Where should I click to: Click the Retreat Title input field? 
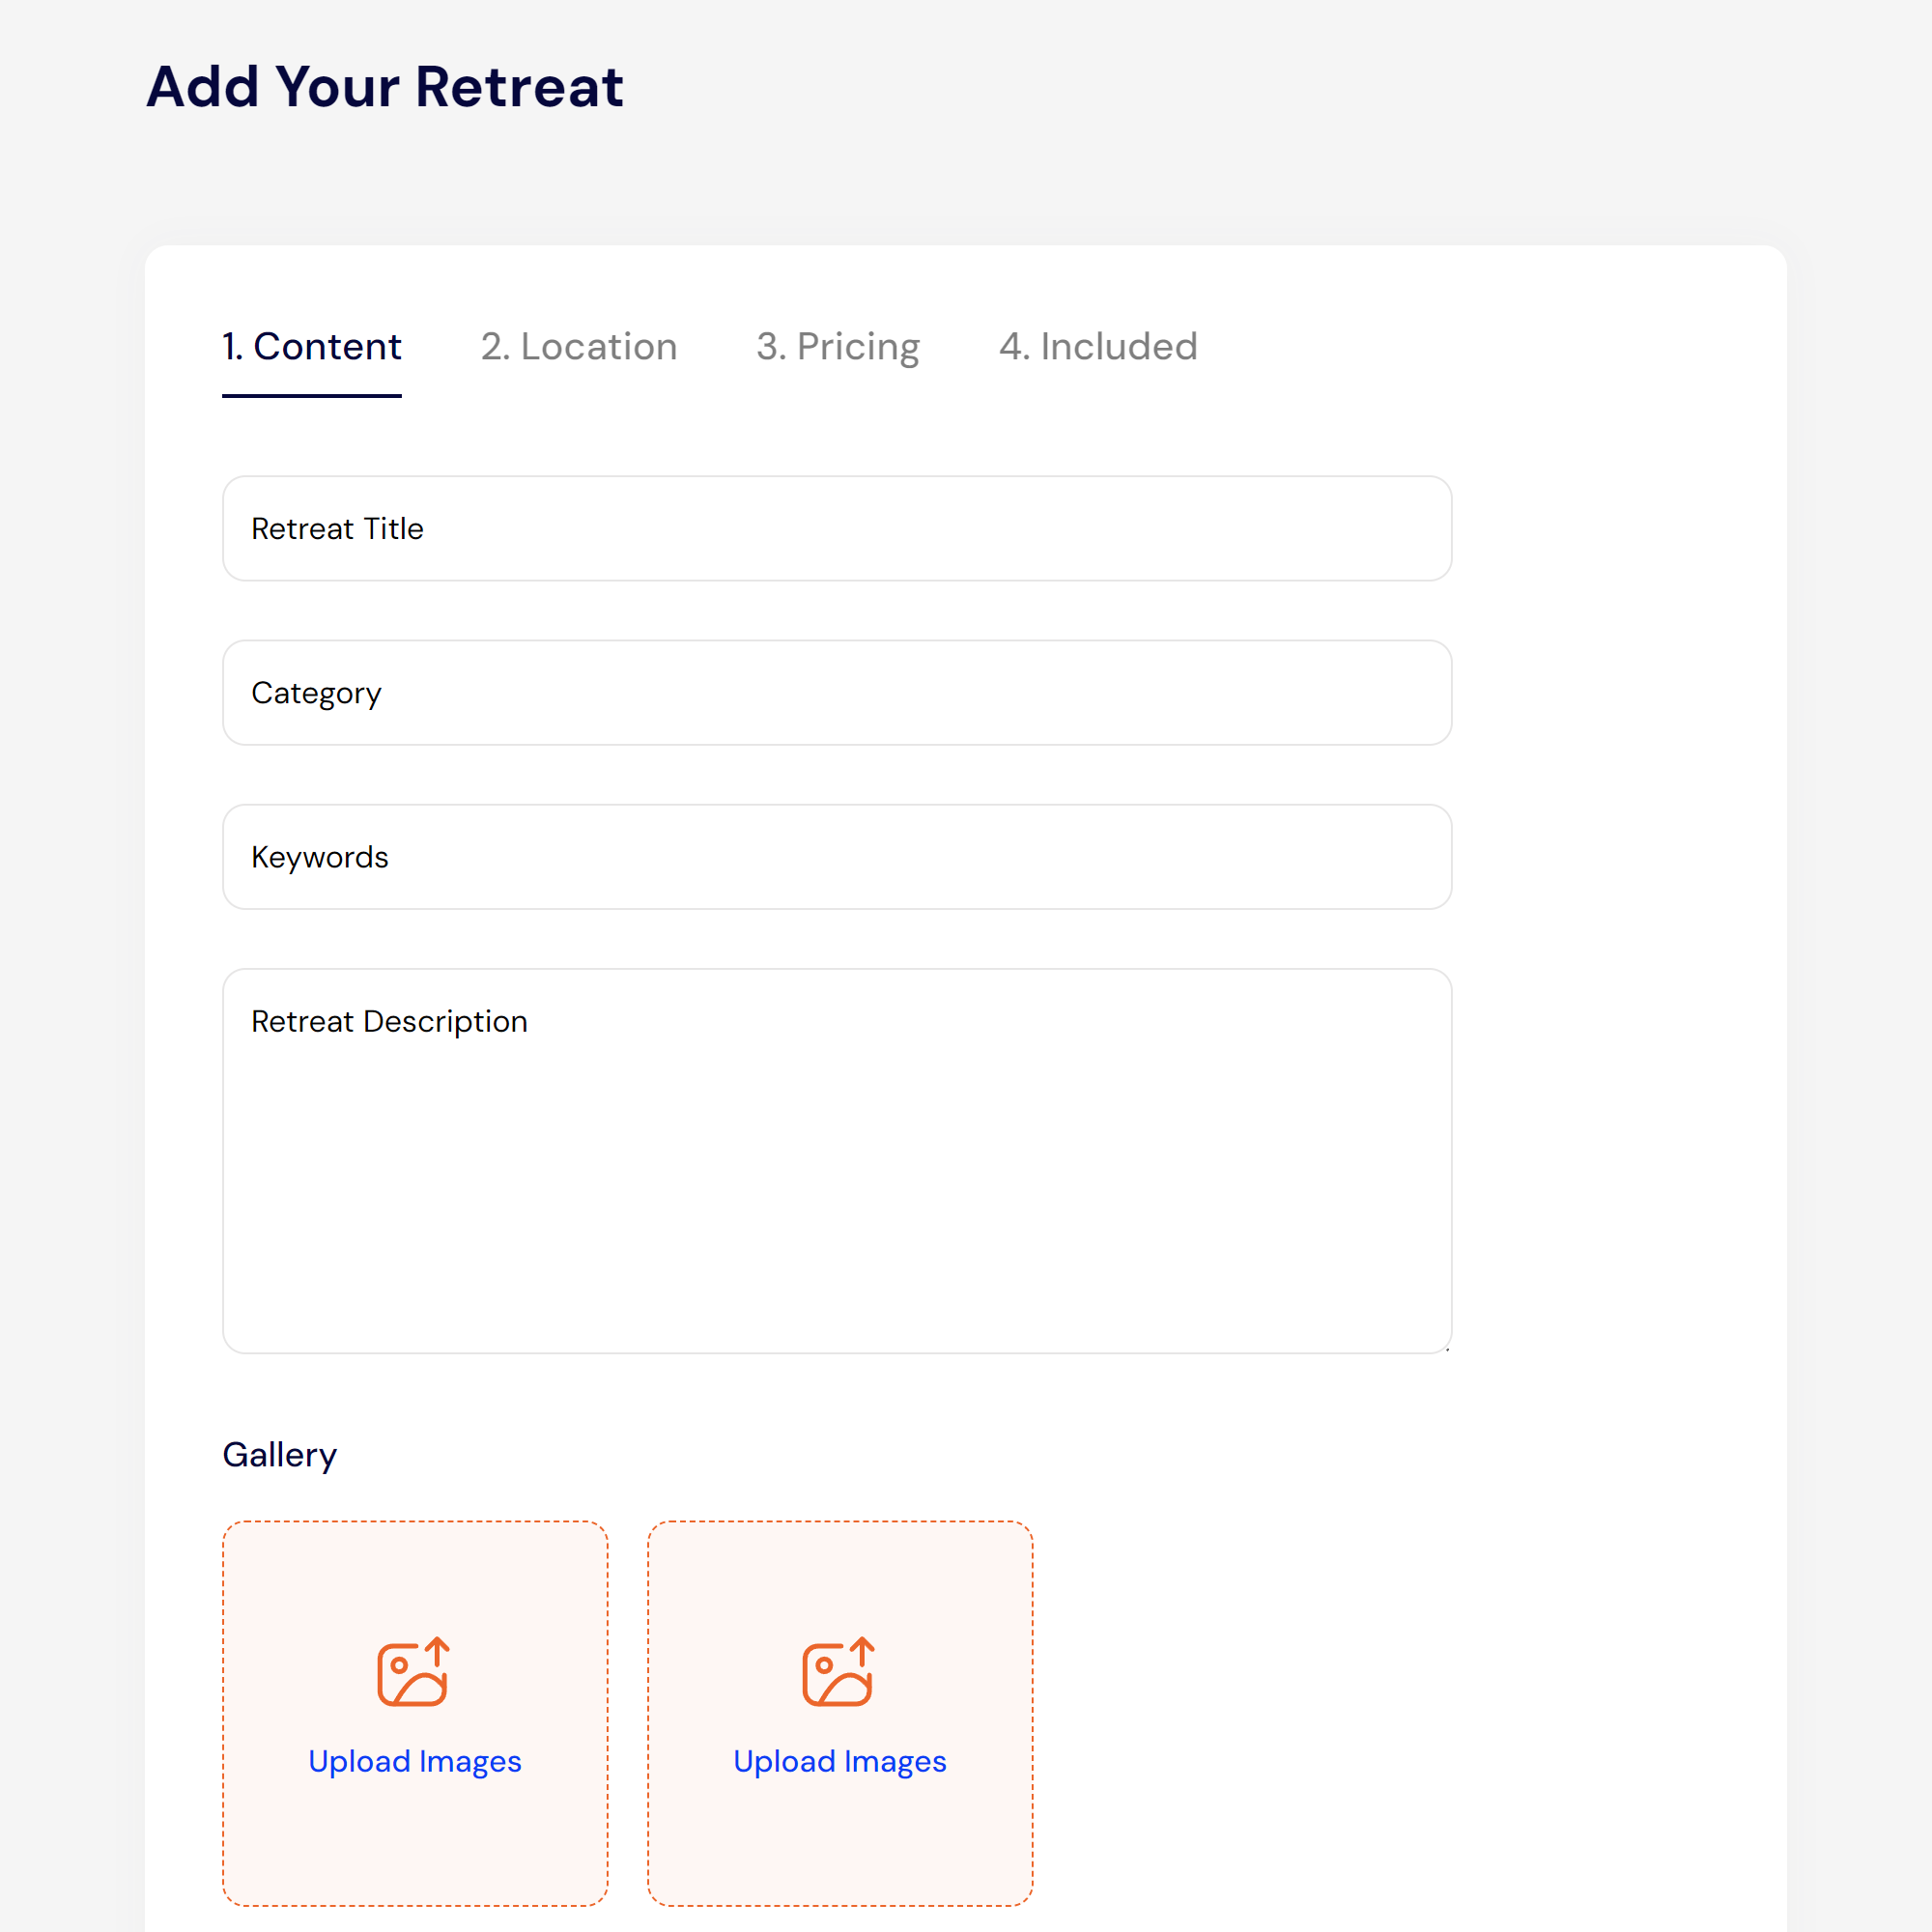point(837,527)
